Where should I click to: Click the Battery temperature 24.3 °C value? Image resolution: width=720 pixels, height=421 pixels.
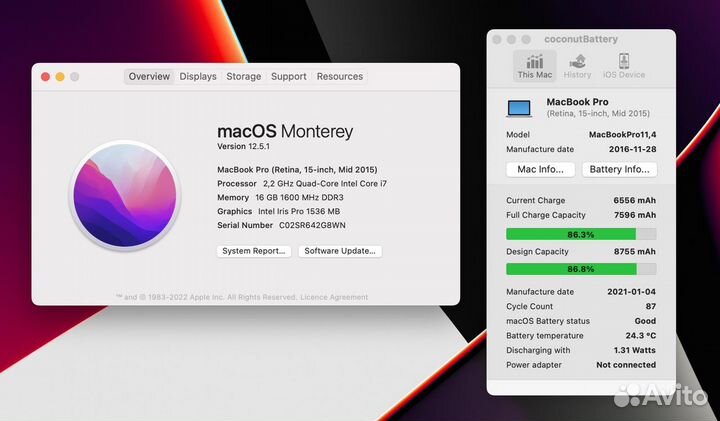coord(641,336)
